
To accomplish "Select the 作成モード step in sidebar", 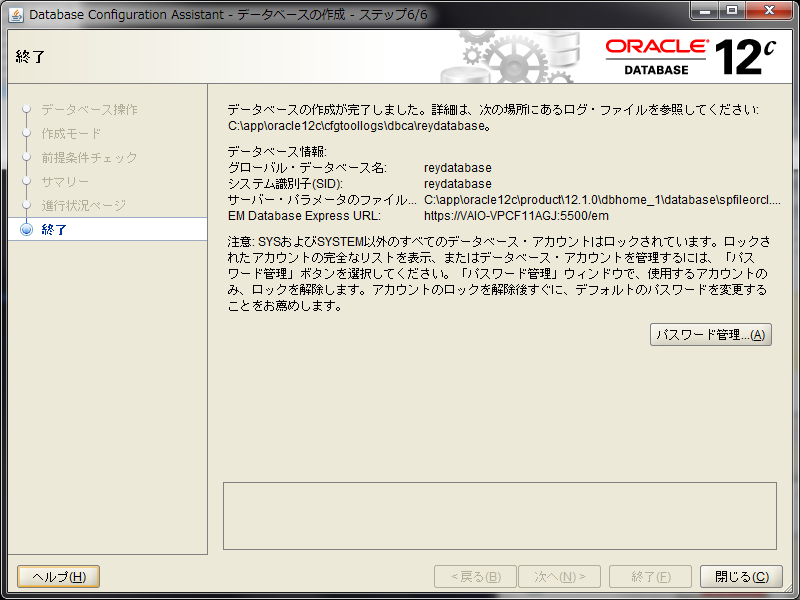I will (71, 134).
